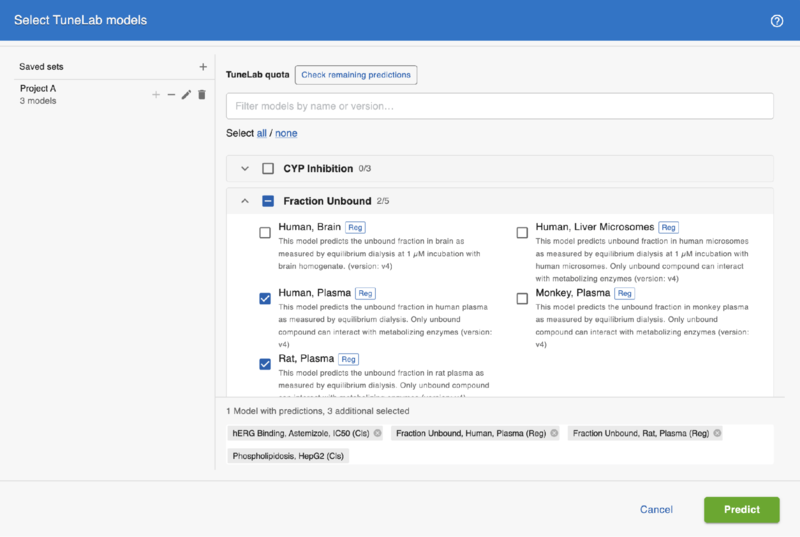Remove hERG Binding, Astemizole chip
Viewport: 800px width, 537px height.
pyautogui.click(x=378, y=433)
